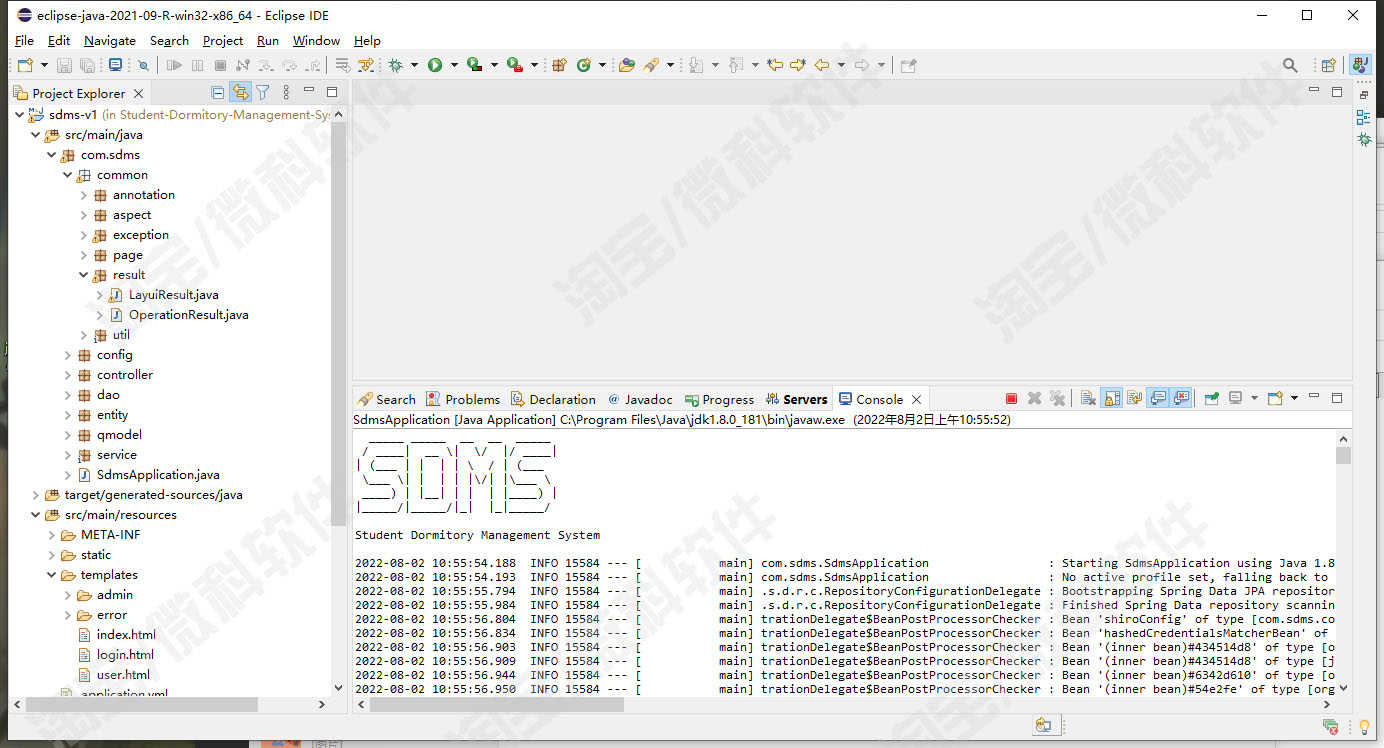
Task: Close the Project Explorer view
Action: (x=138, y=93)
